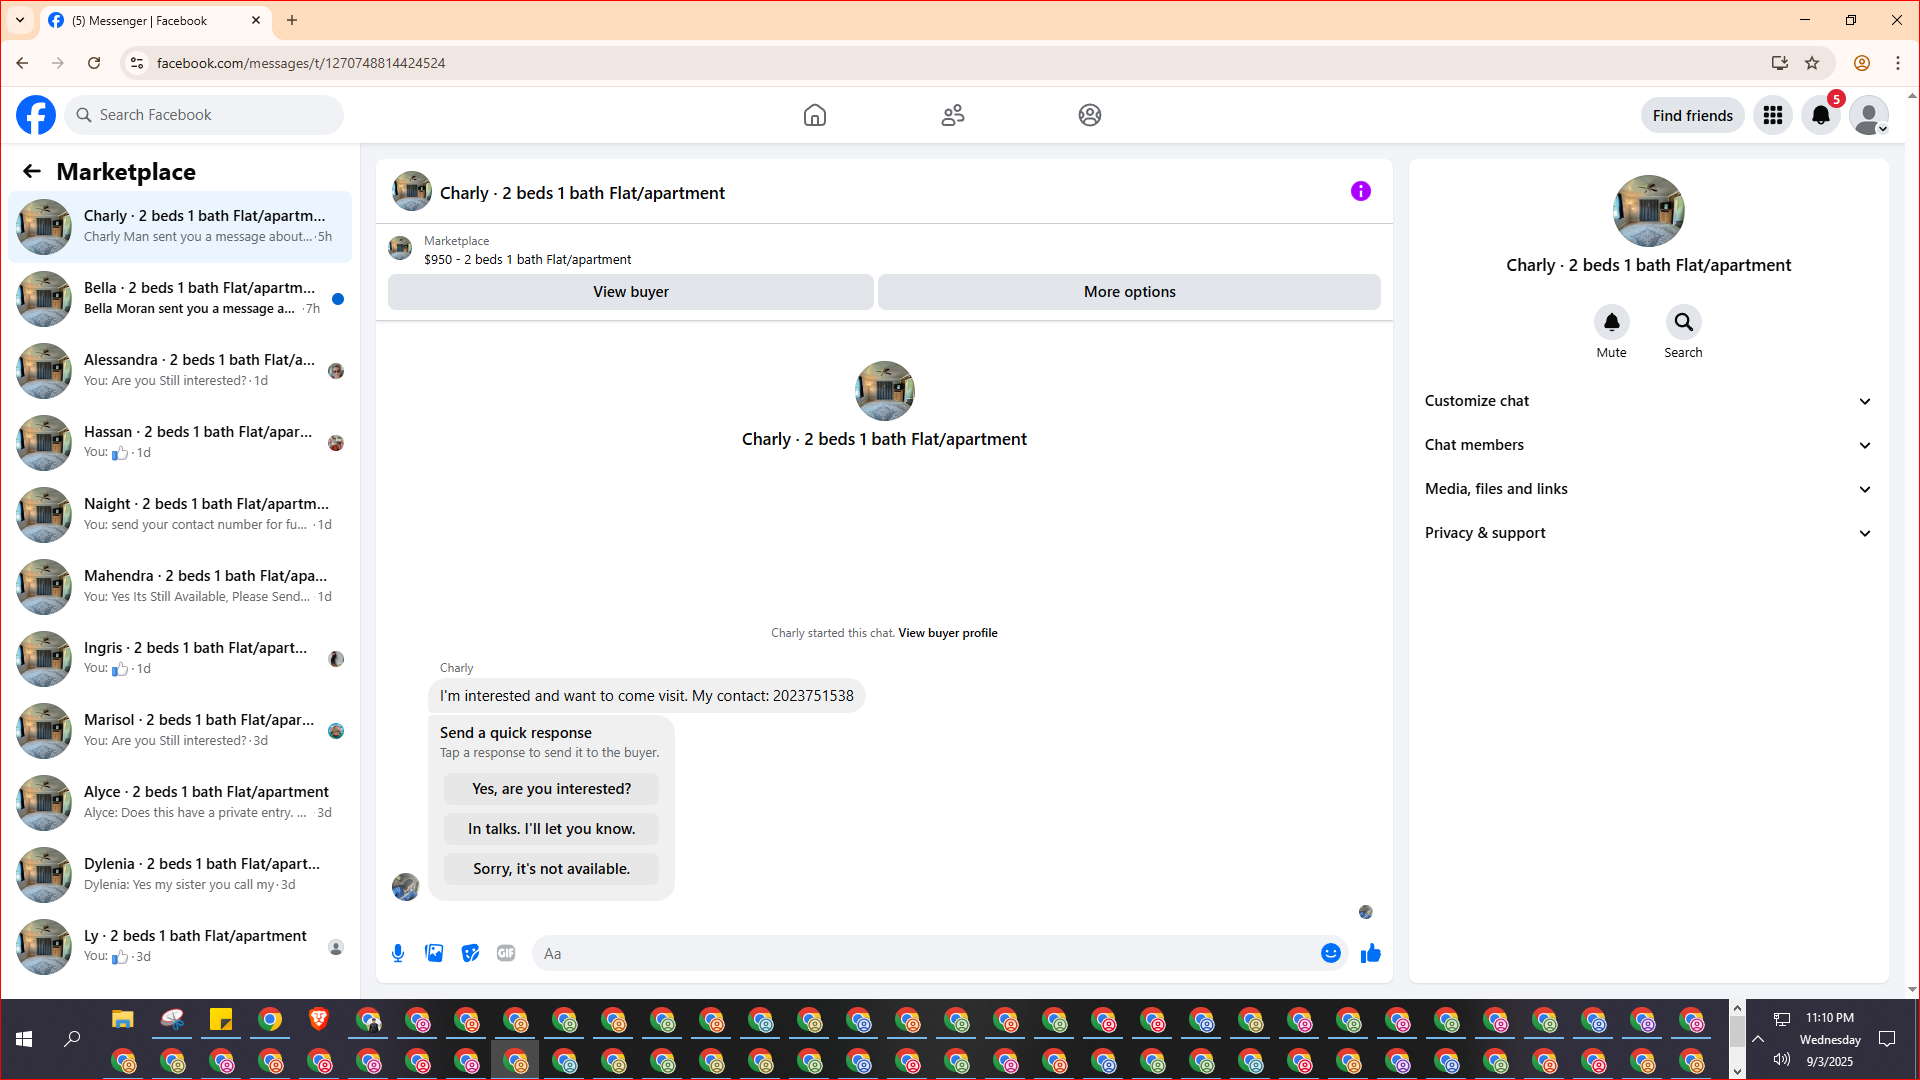Click the View buyer button
The height and width of the screenshot is (1080, 1920).
point(631,292)
